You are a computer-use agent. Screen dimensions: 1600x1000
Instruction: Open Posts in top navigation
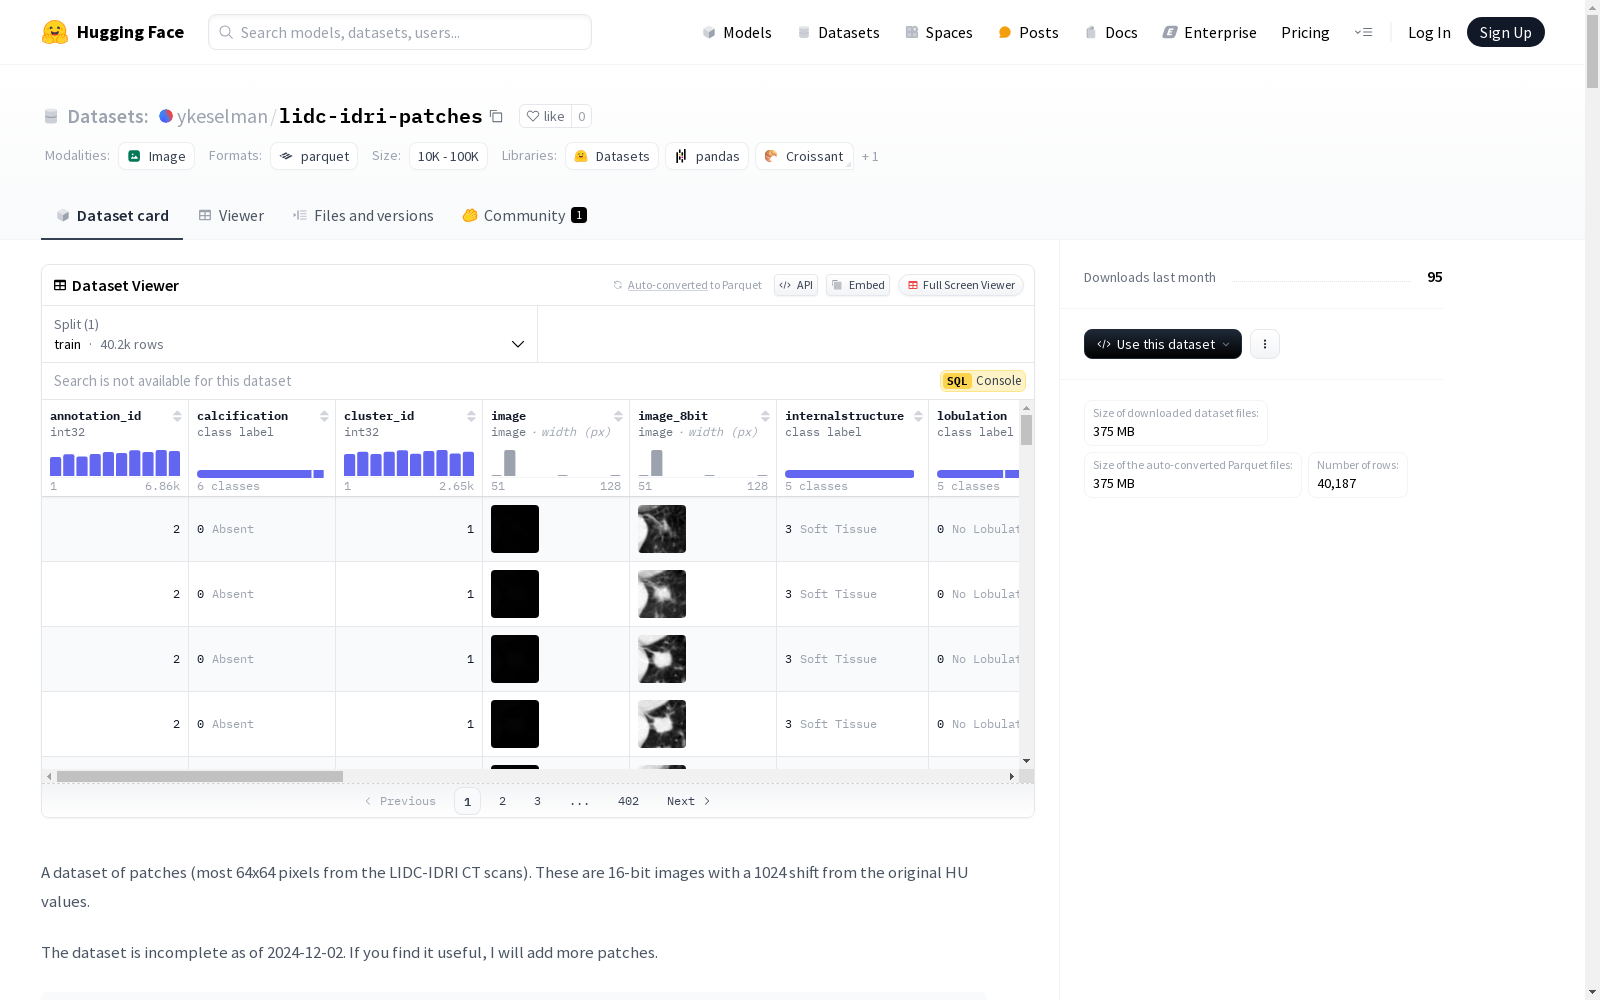1029,32
